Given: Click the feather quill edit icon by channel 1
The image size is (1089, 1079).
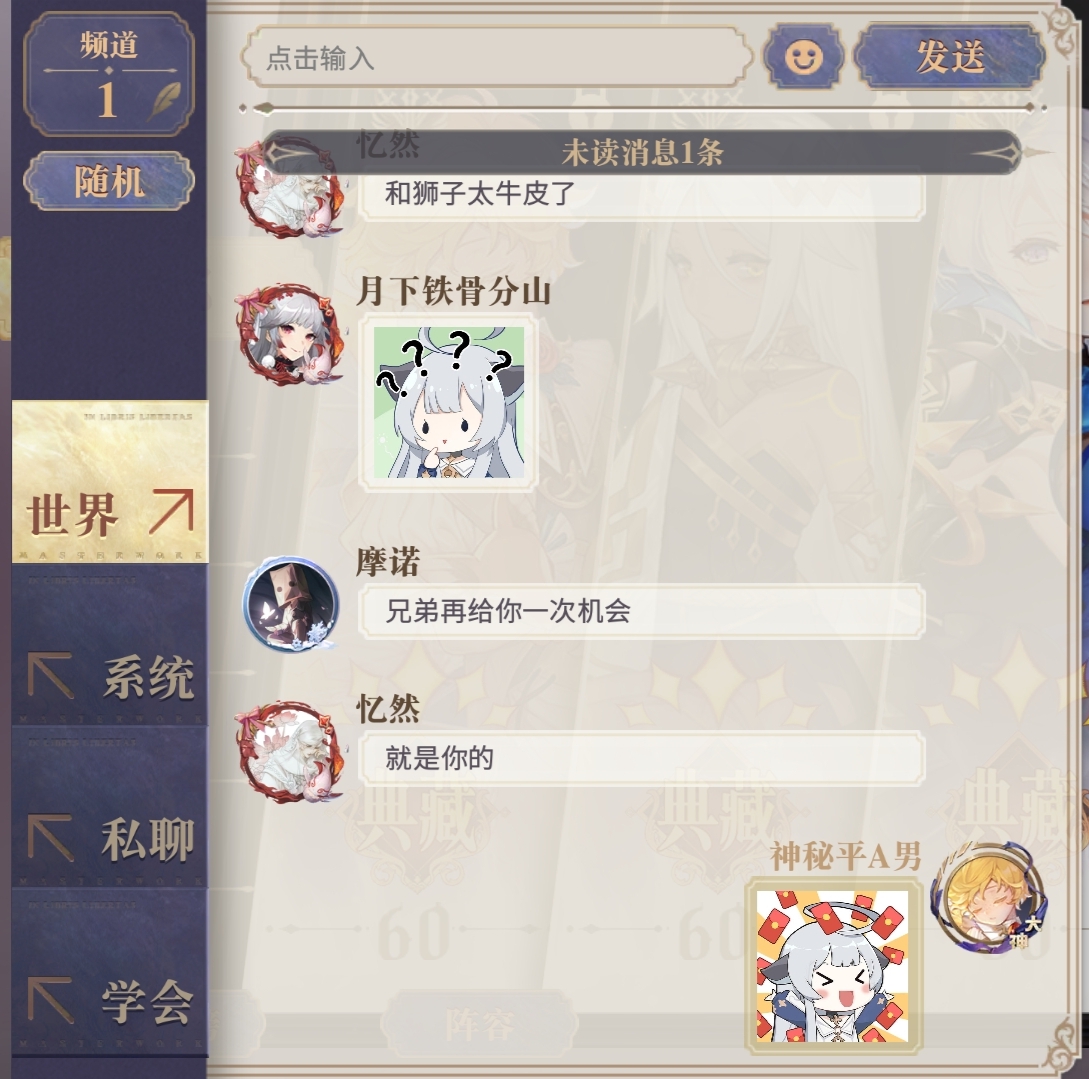Looking at the screenshot, I should click(165, 102).
